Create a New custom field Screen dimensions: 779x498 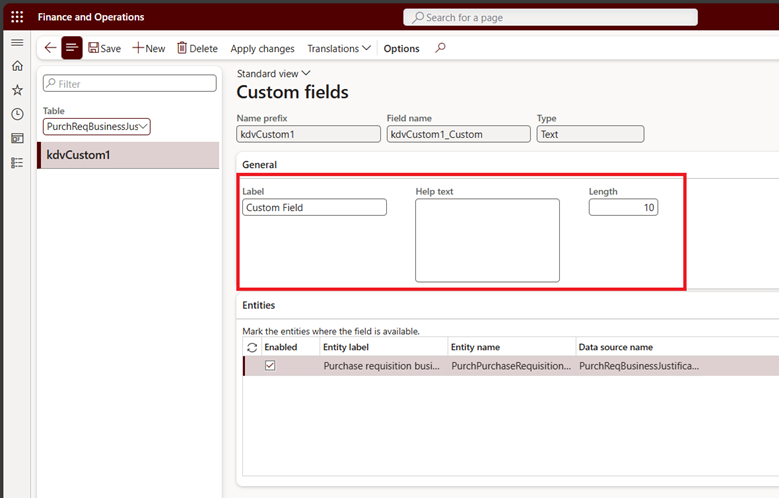[x=149, y=48]
